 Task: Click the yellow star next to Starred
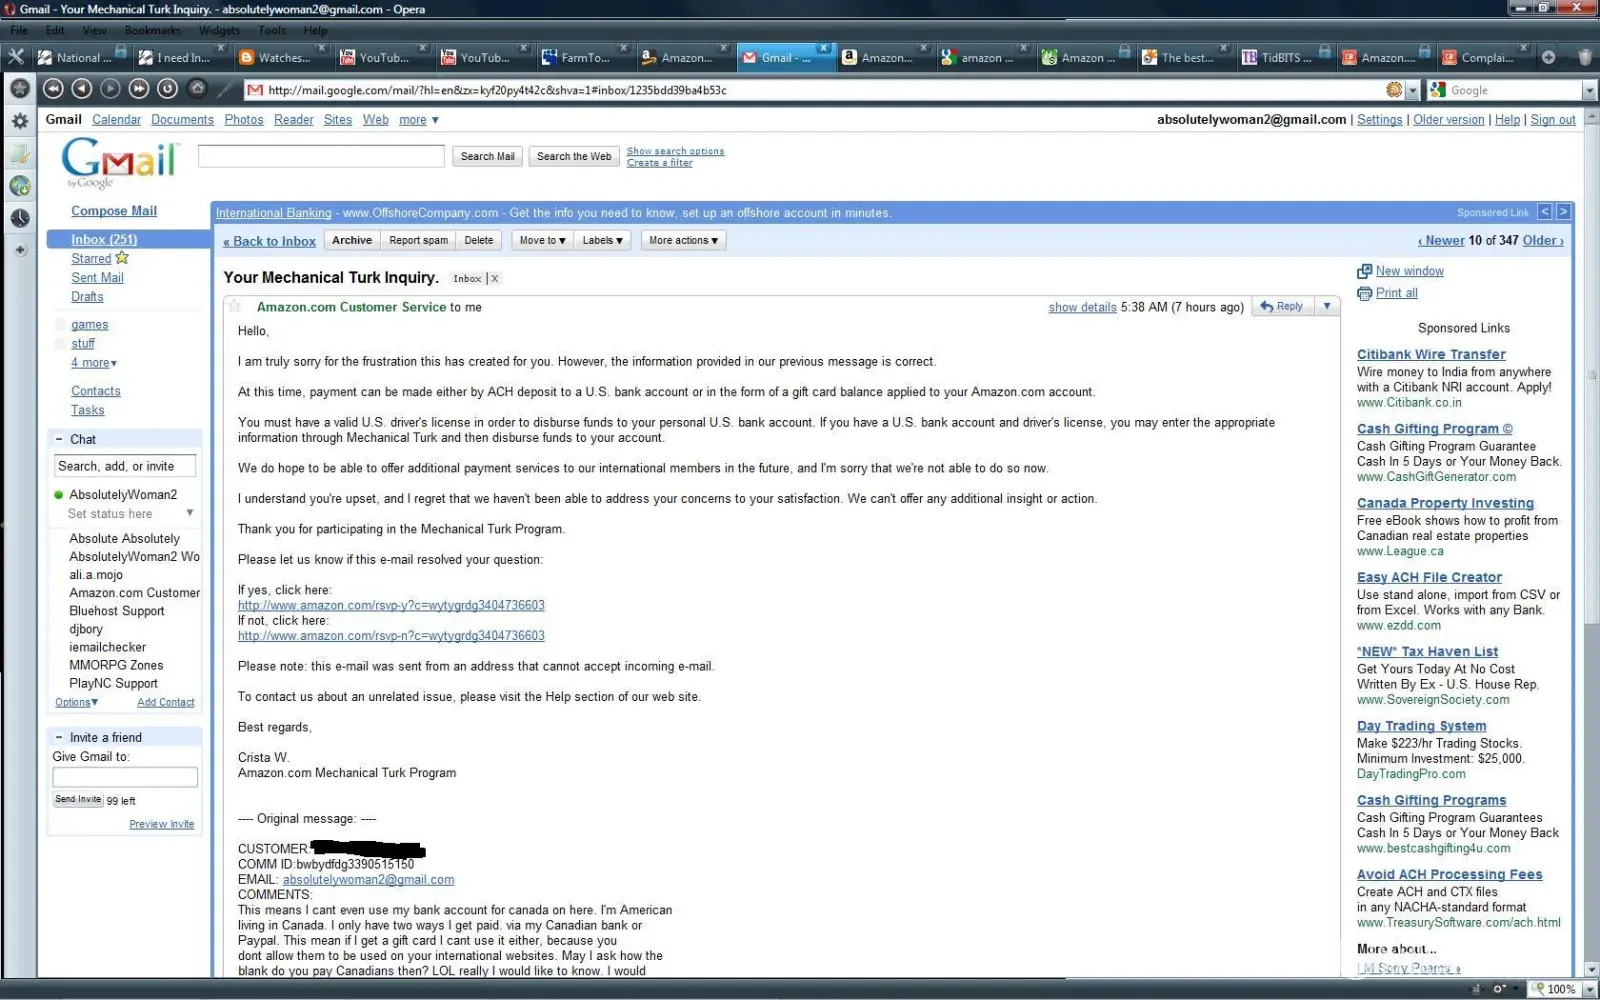[x=122, y=258]
